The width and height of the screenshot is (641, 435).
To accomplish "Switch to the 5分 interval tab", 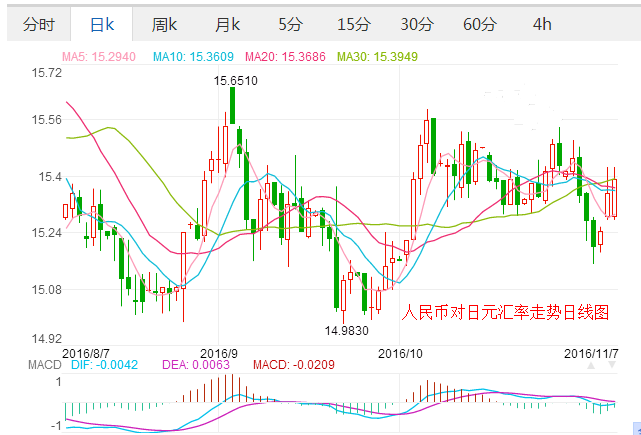I will [x=291, y=25].
